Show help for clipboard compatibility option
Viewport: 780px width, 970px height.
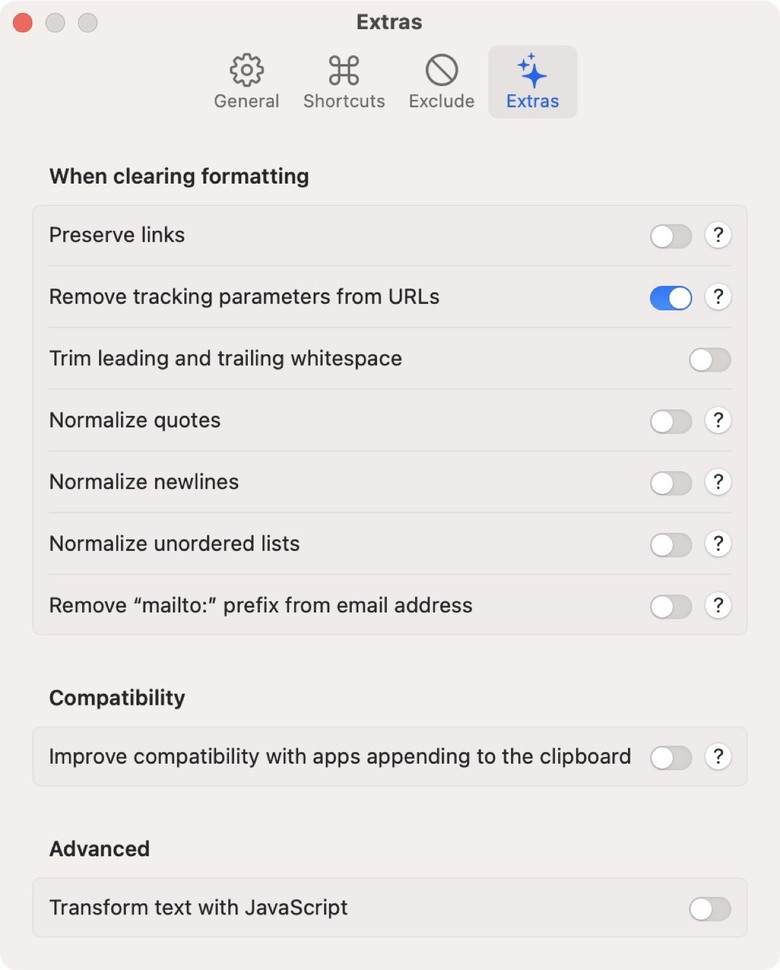(718, 757)
